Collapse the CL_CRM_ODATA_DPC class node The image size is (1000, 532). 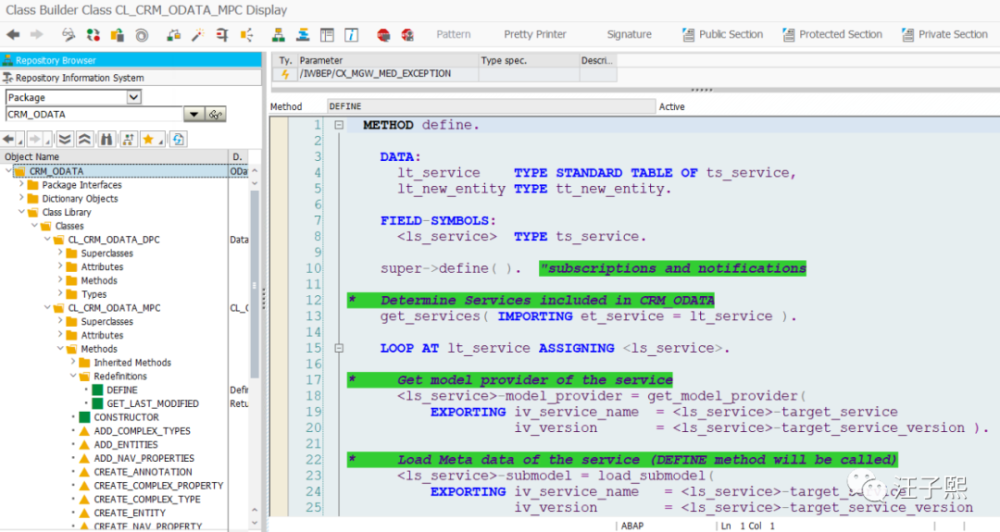coord(47,240)
